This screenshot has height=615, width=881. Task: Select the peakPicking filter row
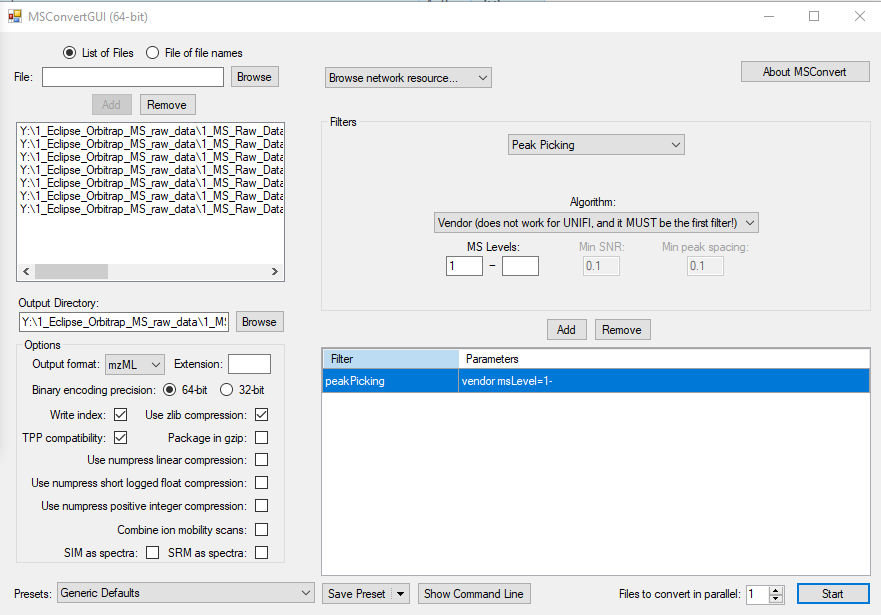(500, 380)
